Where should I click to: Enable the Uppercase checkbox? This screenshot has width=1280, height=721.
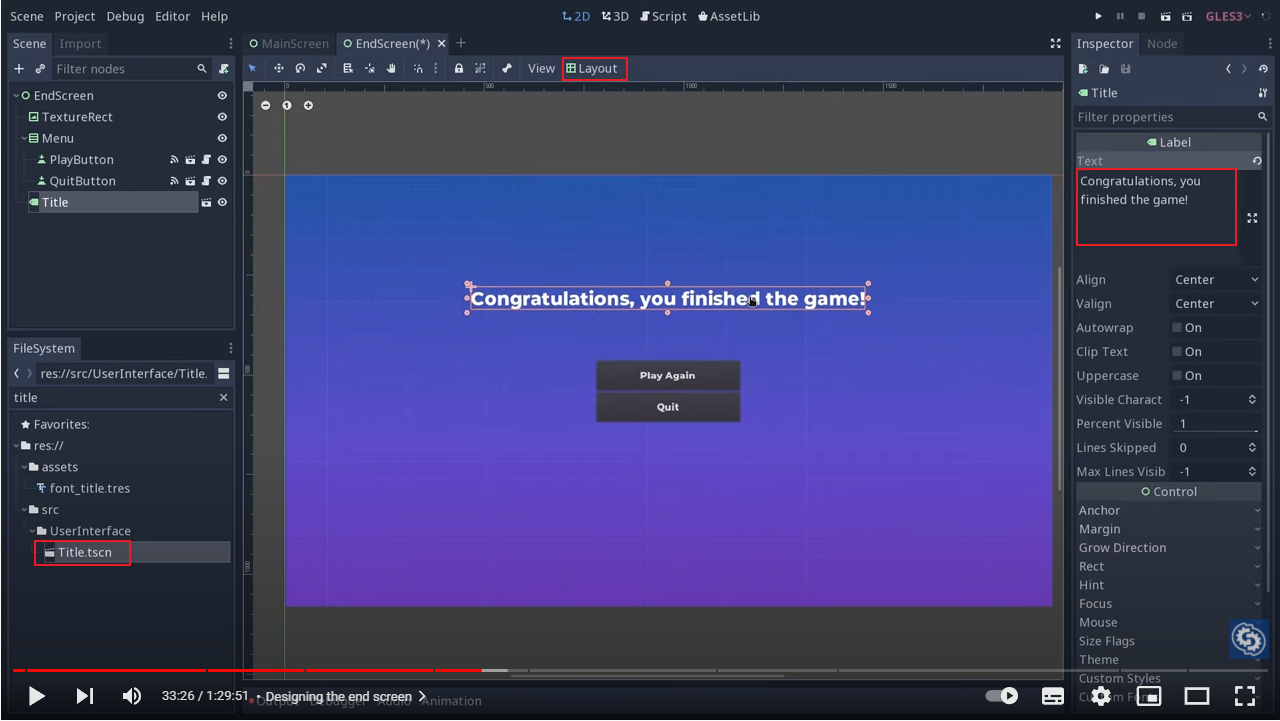(1177, 376)
